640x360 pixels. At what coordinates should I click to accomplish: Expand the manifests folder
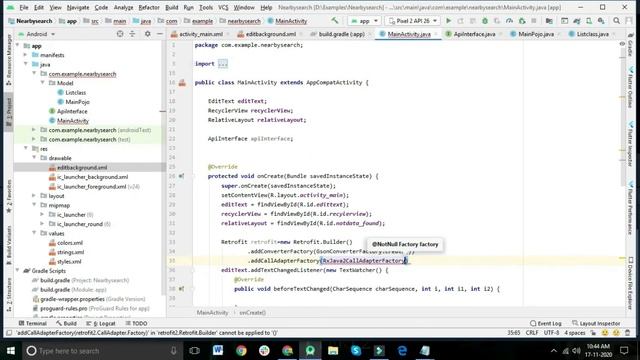point(26,55)
